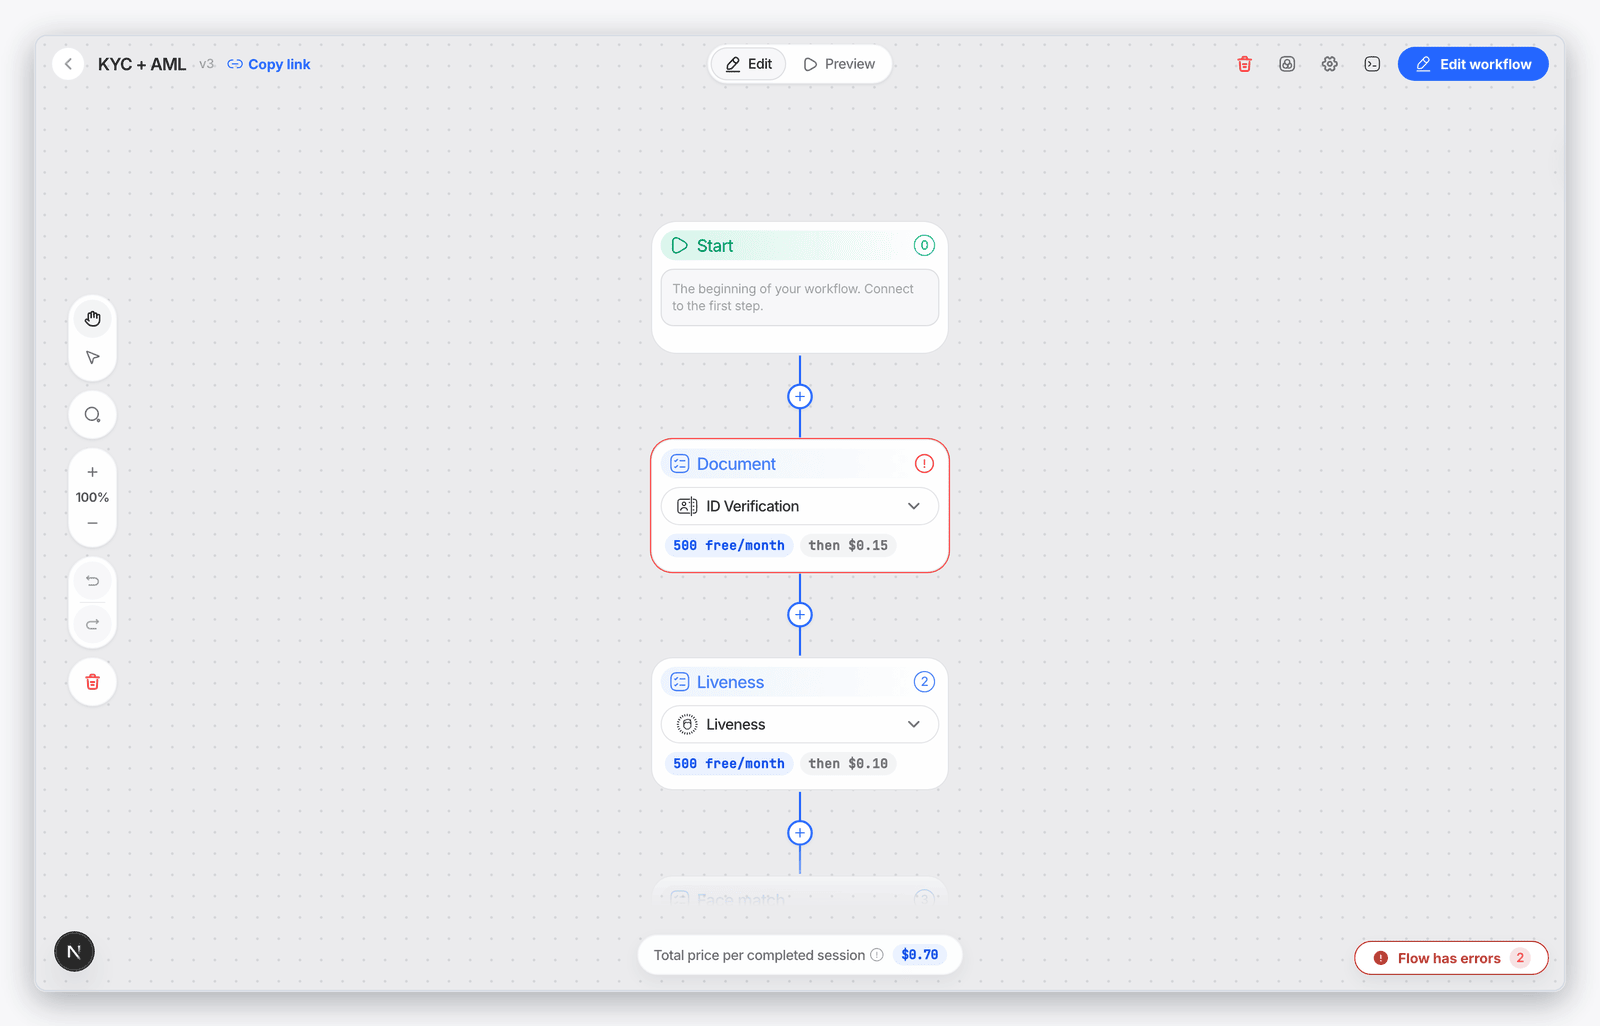Select the pointer selection tool
Viewport: 1600px width, 1026px height.
93,357
